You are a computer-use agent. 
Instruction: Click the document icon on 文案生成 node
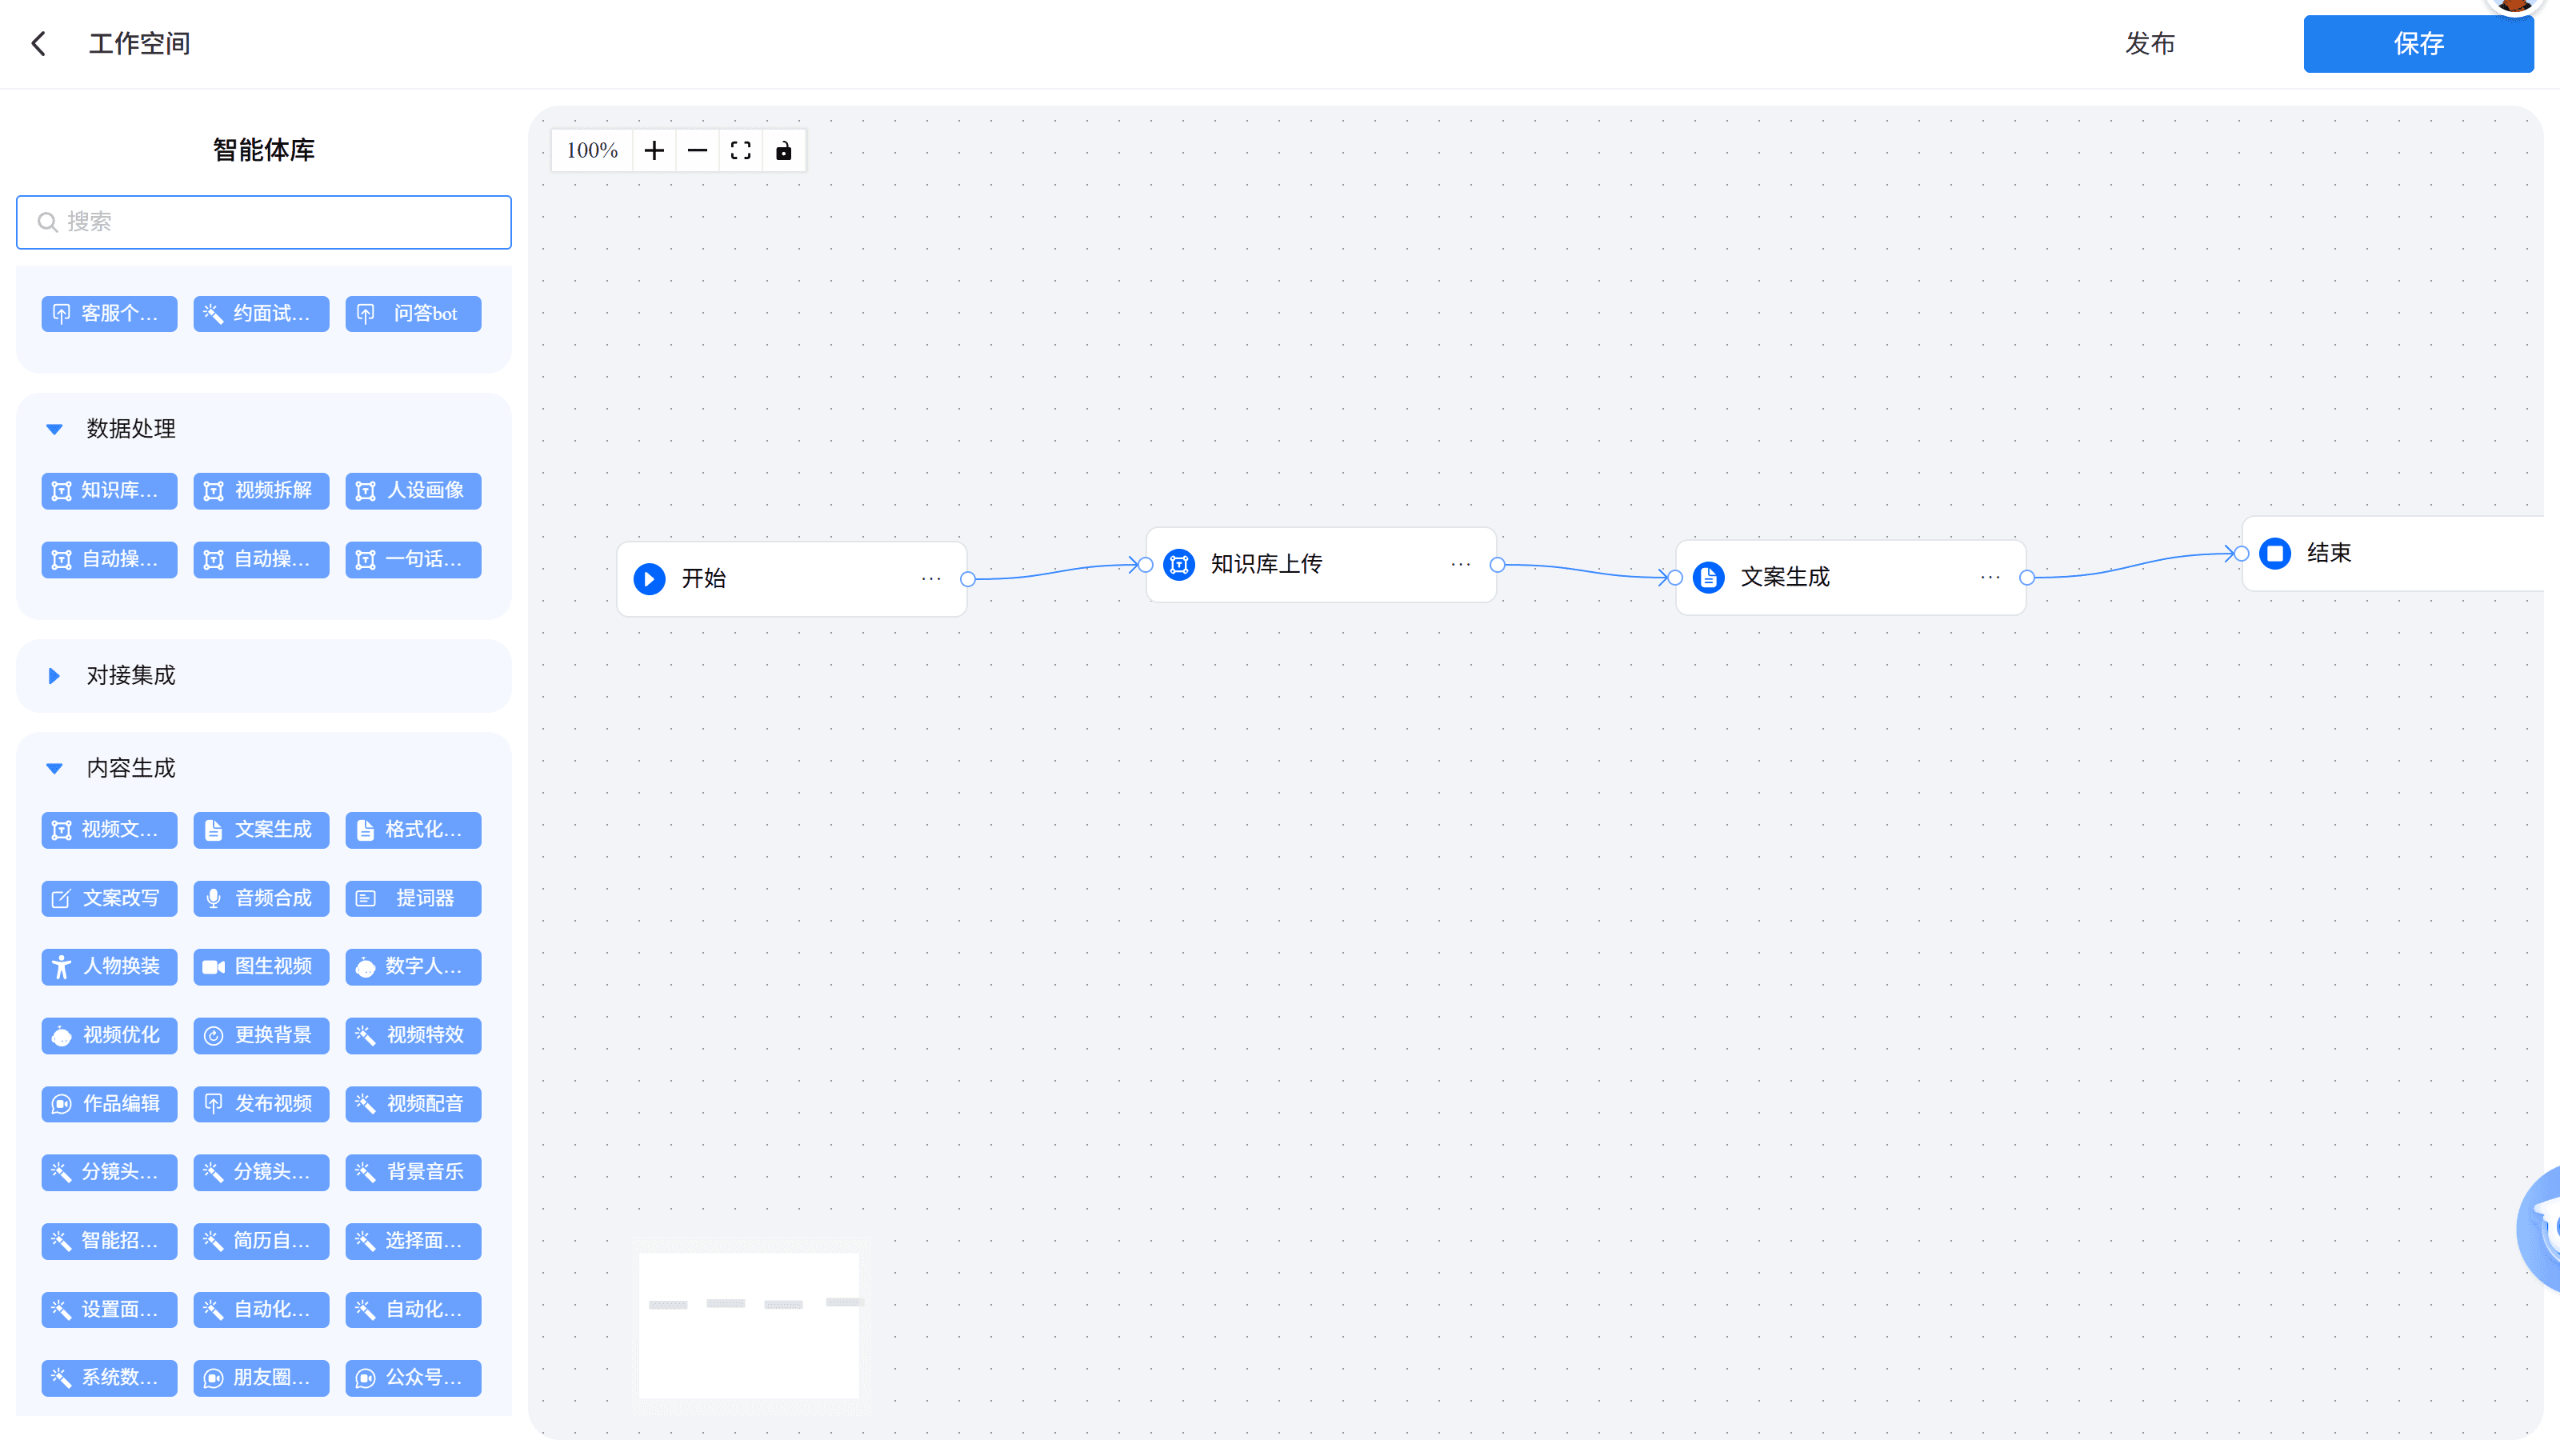click(x=1708, y=578)
